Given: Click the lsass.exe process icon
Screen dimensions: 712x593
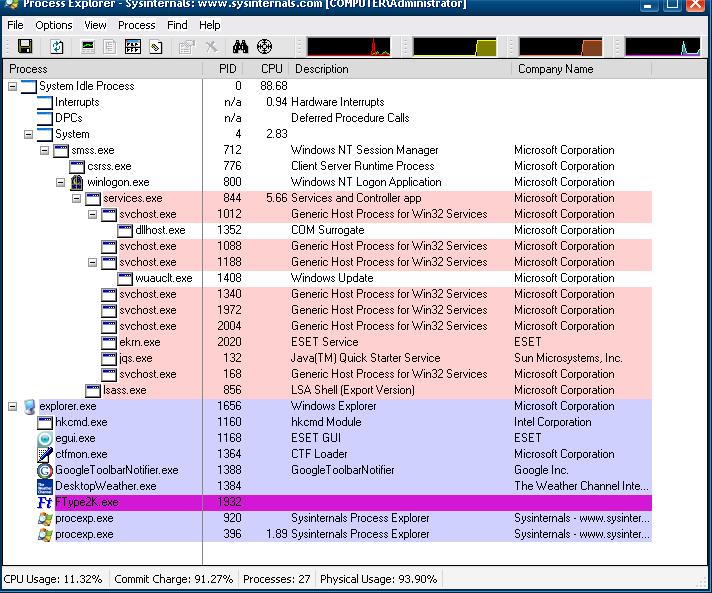Looking at the screenshot, I should click(93, 390).
